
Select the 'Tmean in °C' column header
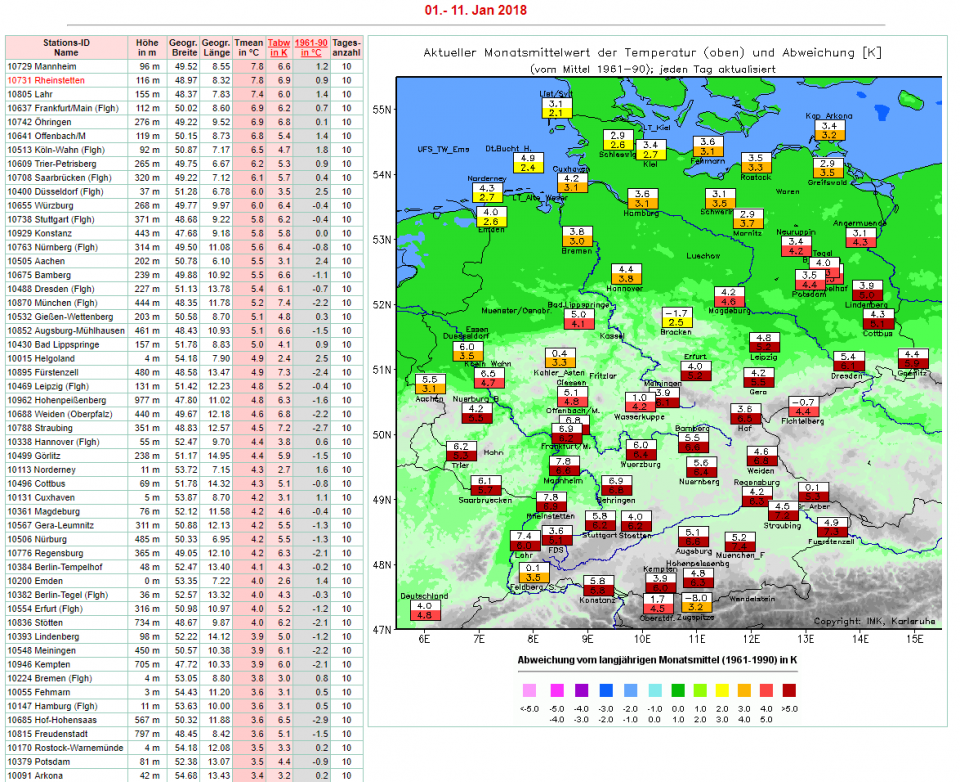click(248, 49)
